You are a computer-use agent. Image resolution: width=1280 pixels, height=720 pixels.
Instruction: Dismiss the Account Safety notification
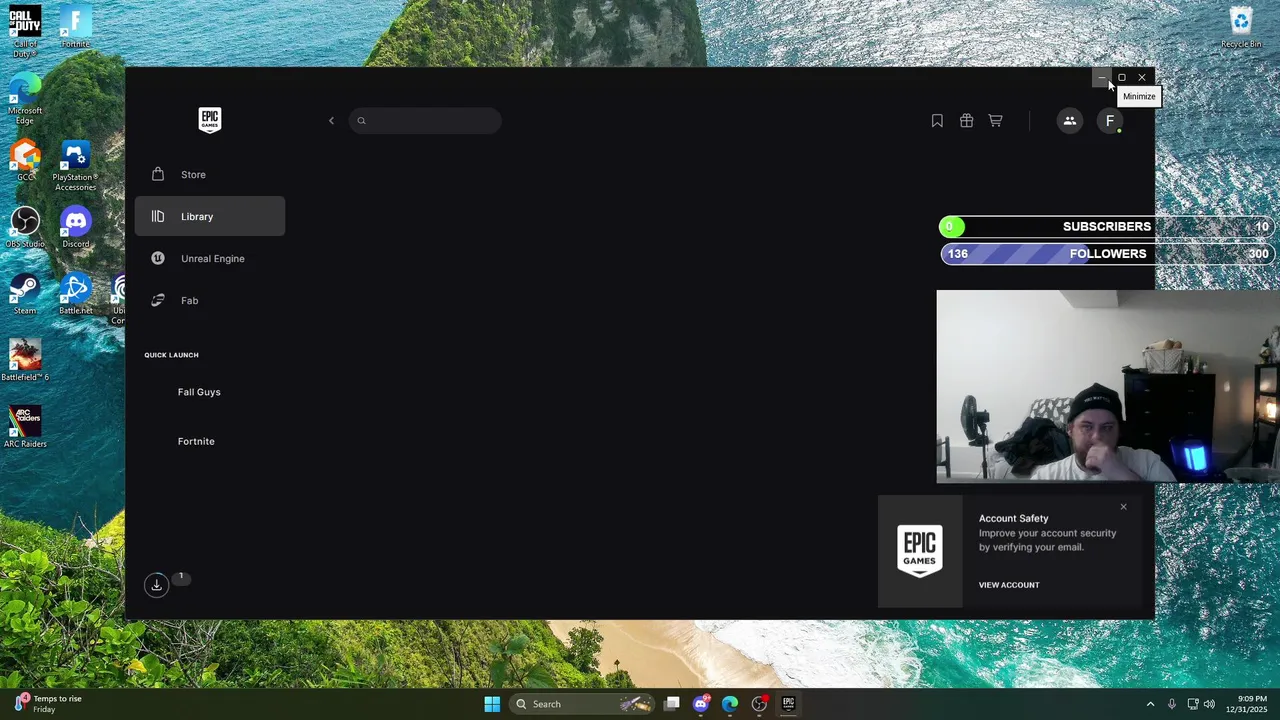point(1123,507)
